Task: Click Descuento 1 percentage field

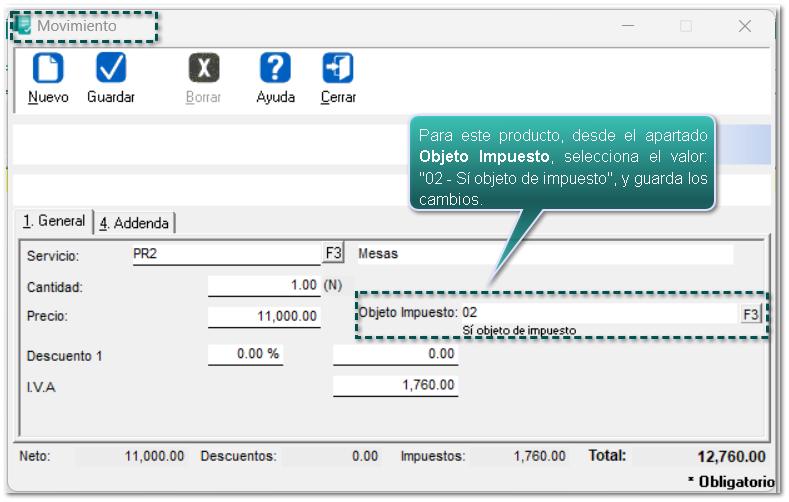Action: (x=245, y=355)
